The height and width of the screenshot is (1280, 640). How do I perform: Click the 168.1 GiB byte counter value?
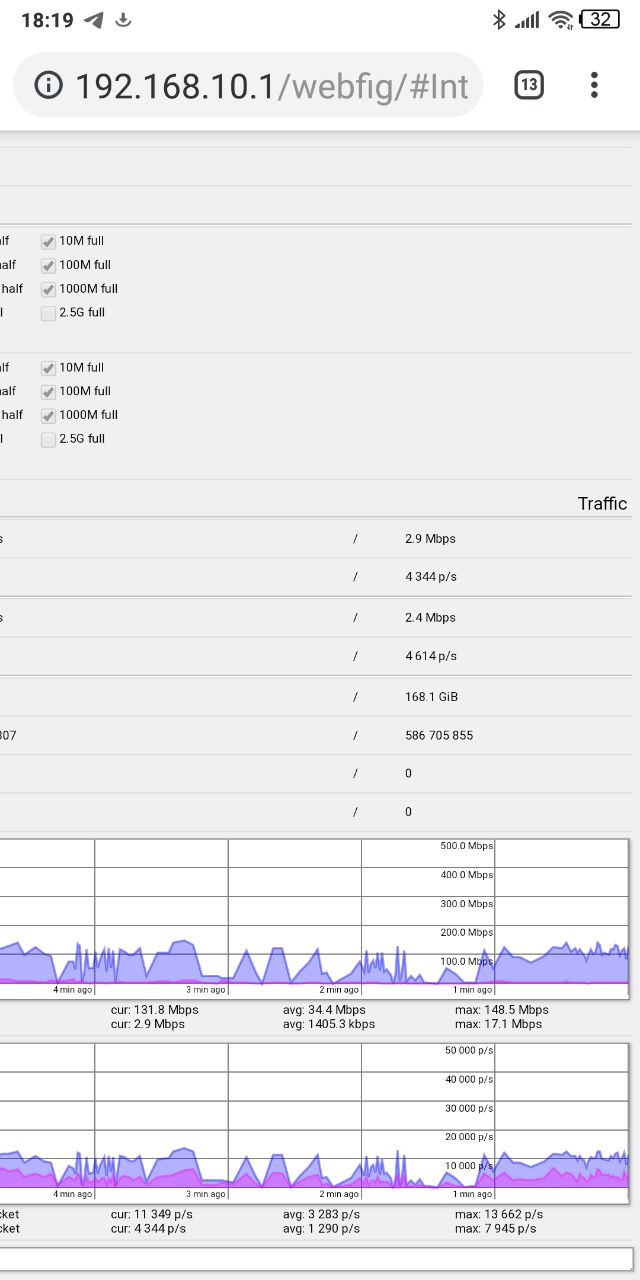click(432, 696)
